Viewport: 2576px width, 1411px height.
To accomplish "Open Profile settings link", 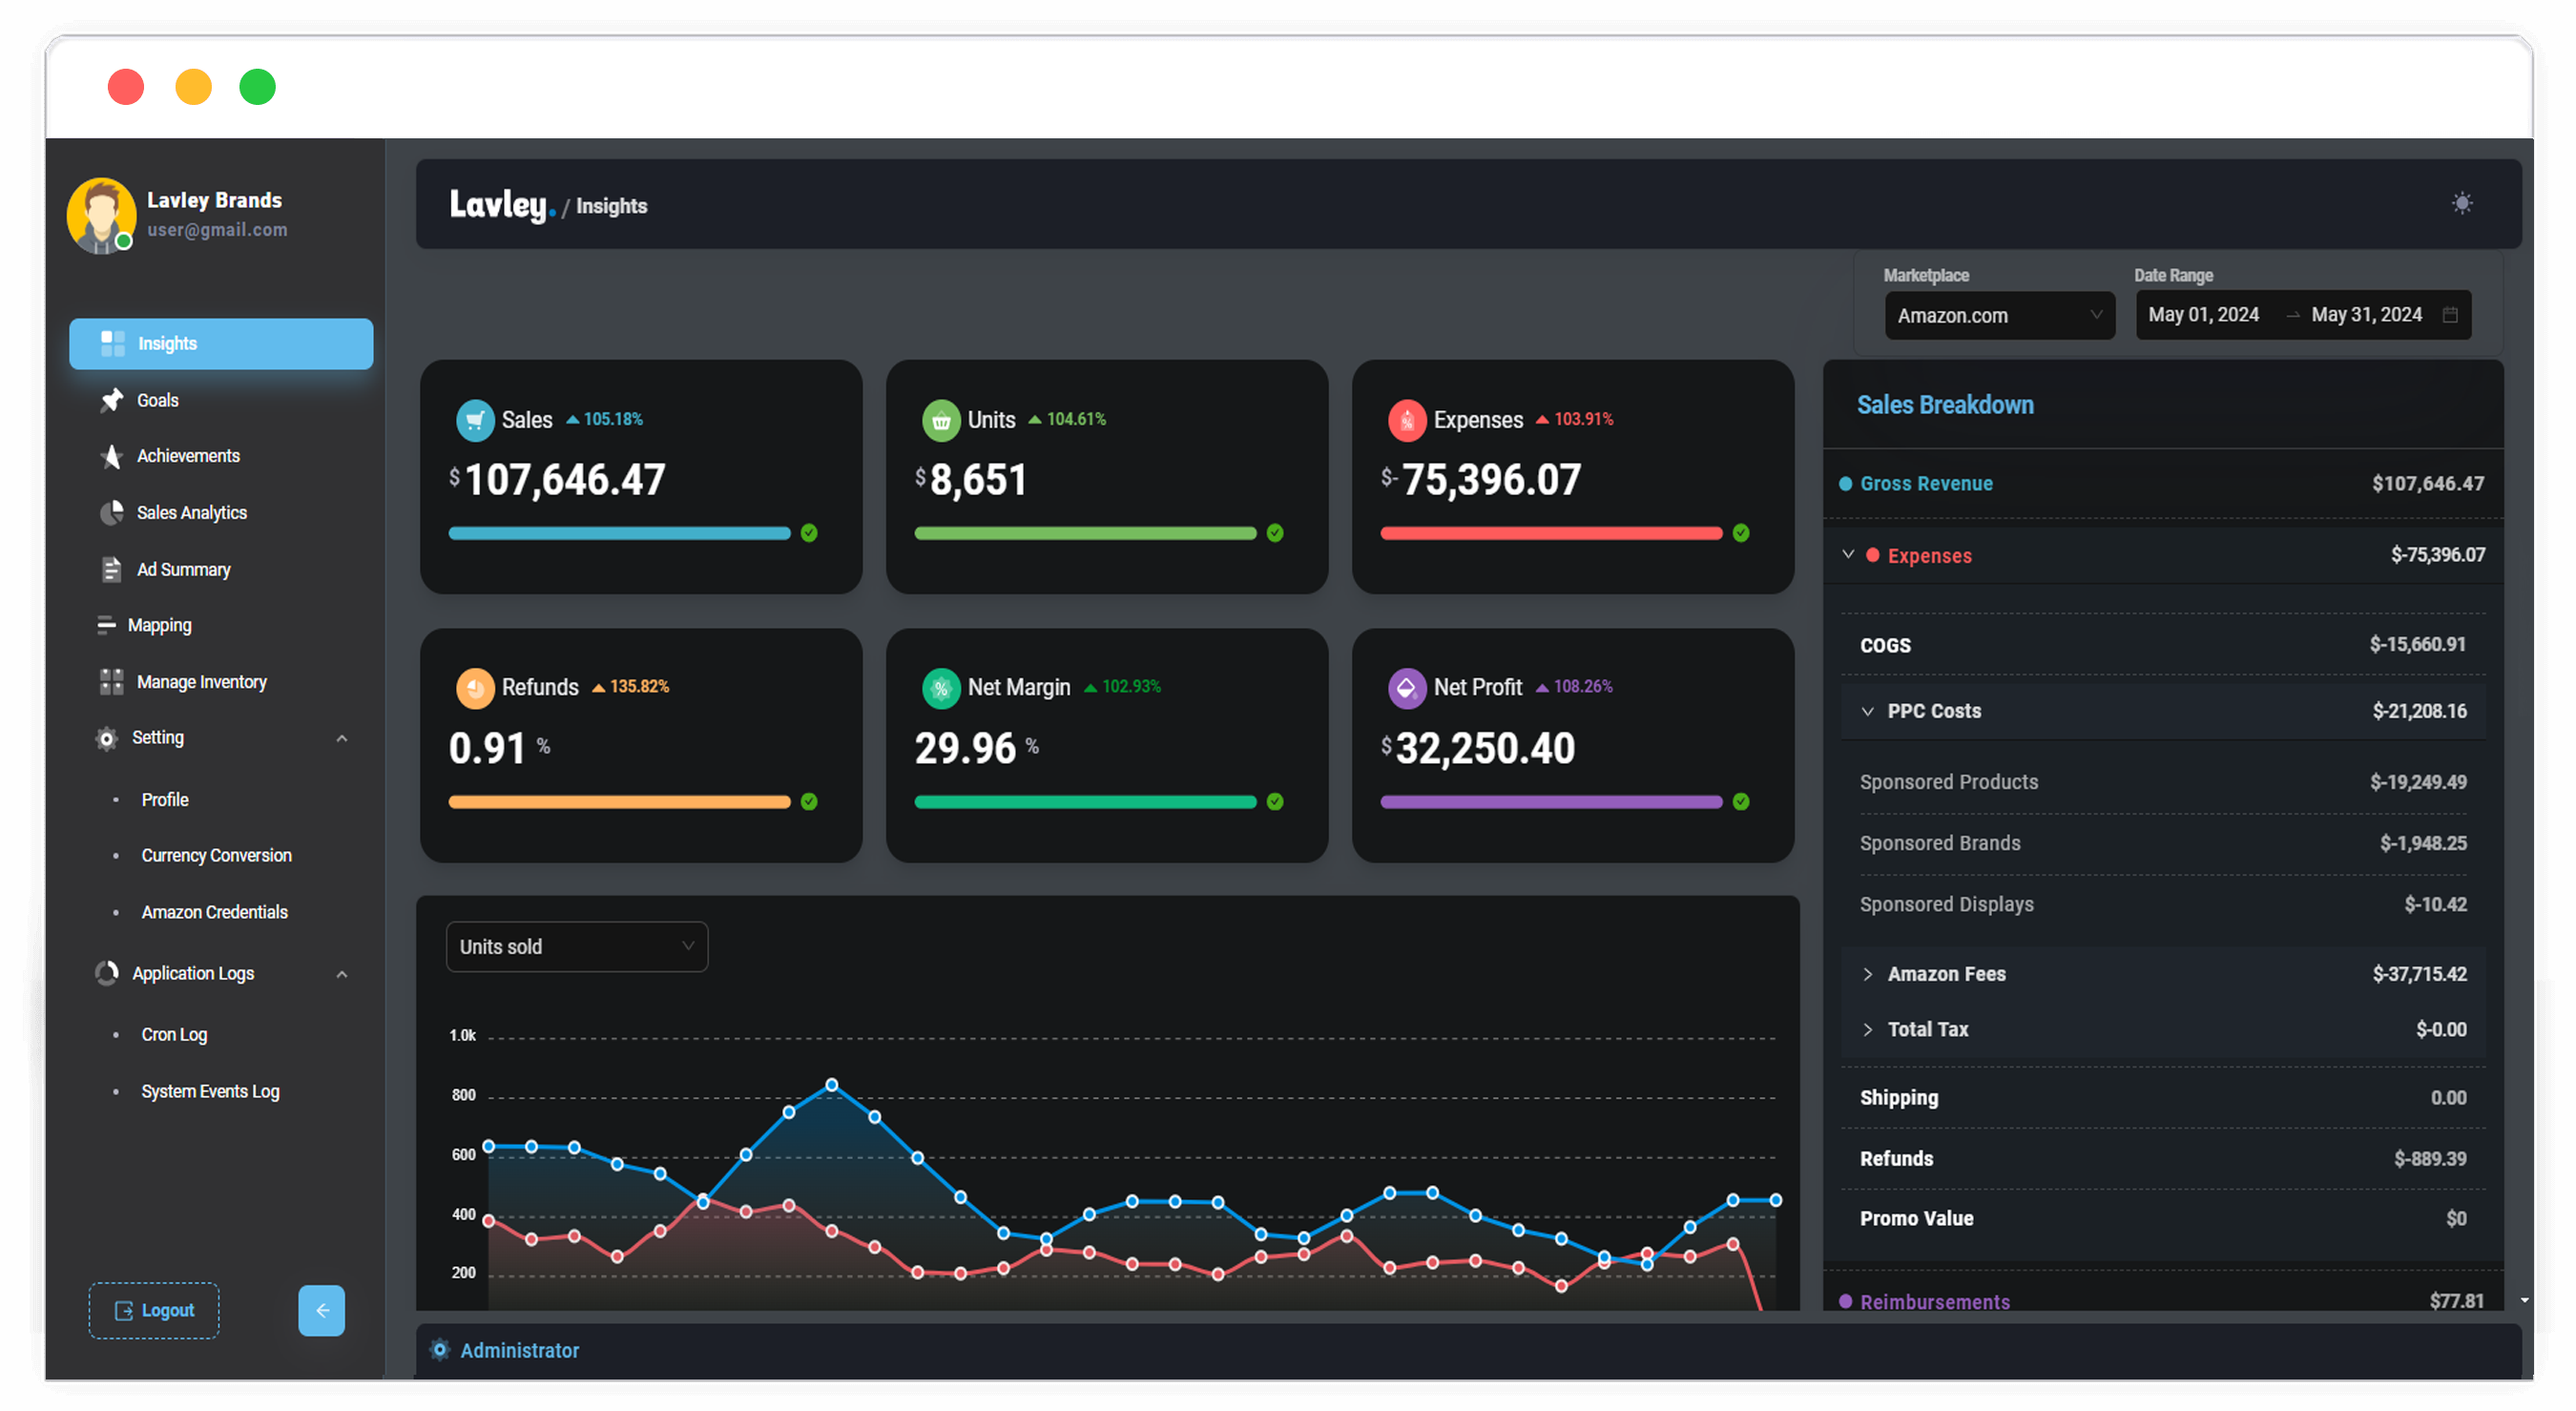I will pyautogui.click(x=164, y=800).
